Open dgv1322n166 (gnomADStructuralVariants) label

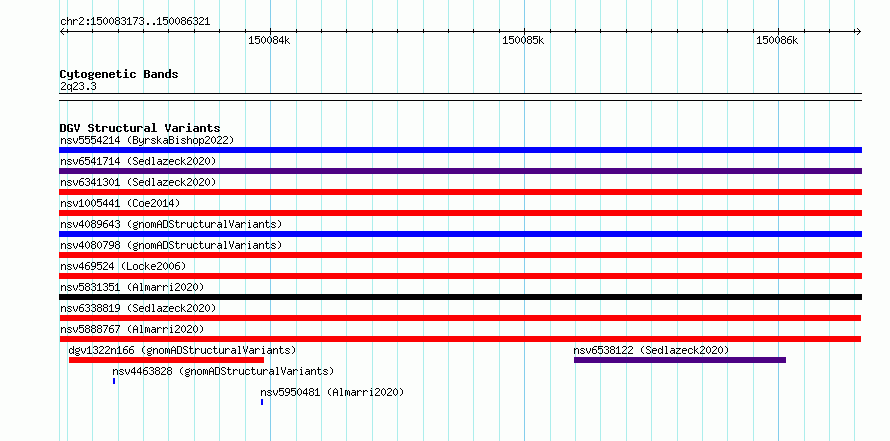pos(182,350)
